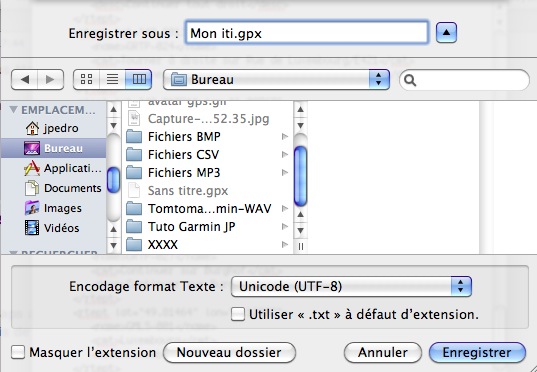
Task: Click the magnifying glass search icon
Action: (410, 80)
